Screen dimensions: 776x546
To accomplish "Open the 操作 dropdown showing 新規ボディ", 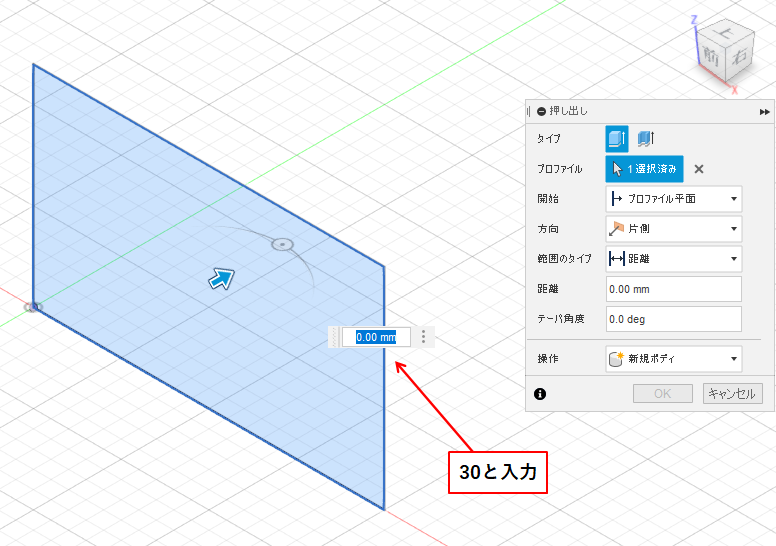I will click(x=674, y=359).
